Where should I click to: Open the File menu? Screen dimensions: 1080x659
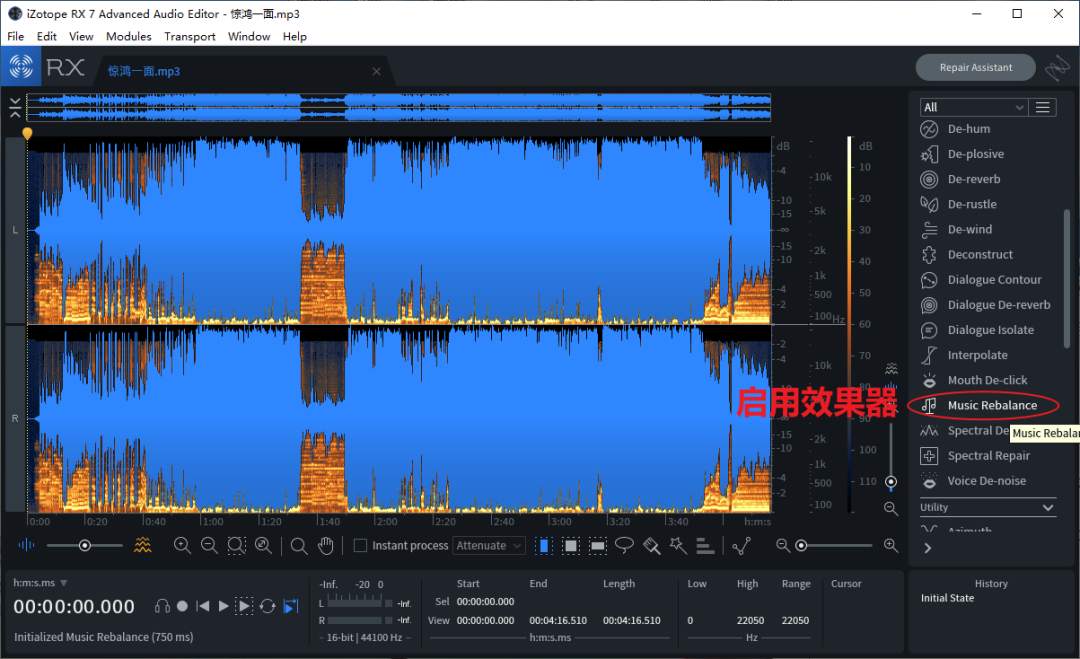(15, 36)
